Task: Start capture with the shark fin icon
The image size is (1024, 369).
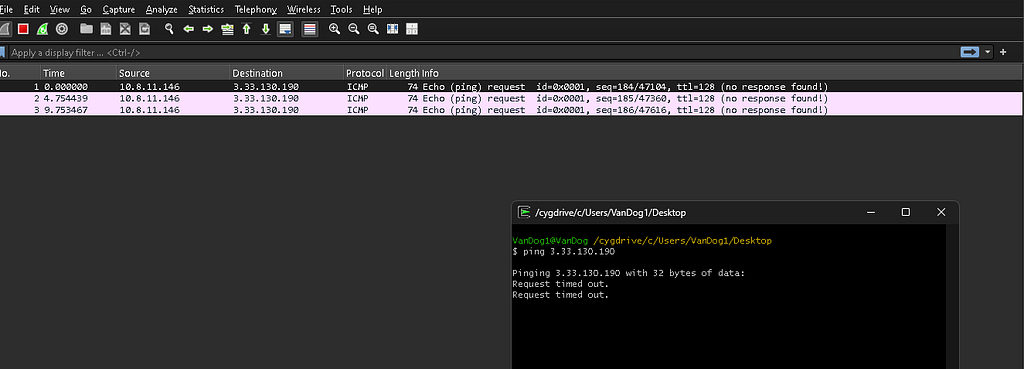Action: [5, 29]
